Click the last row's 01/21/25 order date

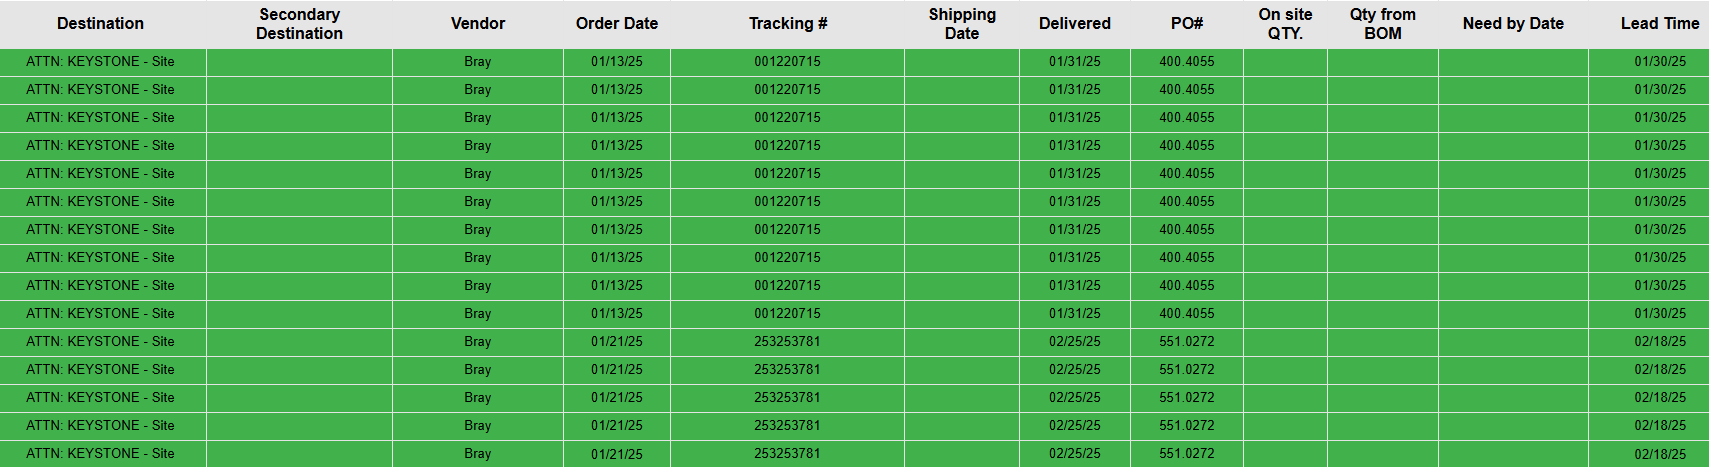(x=617, y=454)
